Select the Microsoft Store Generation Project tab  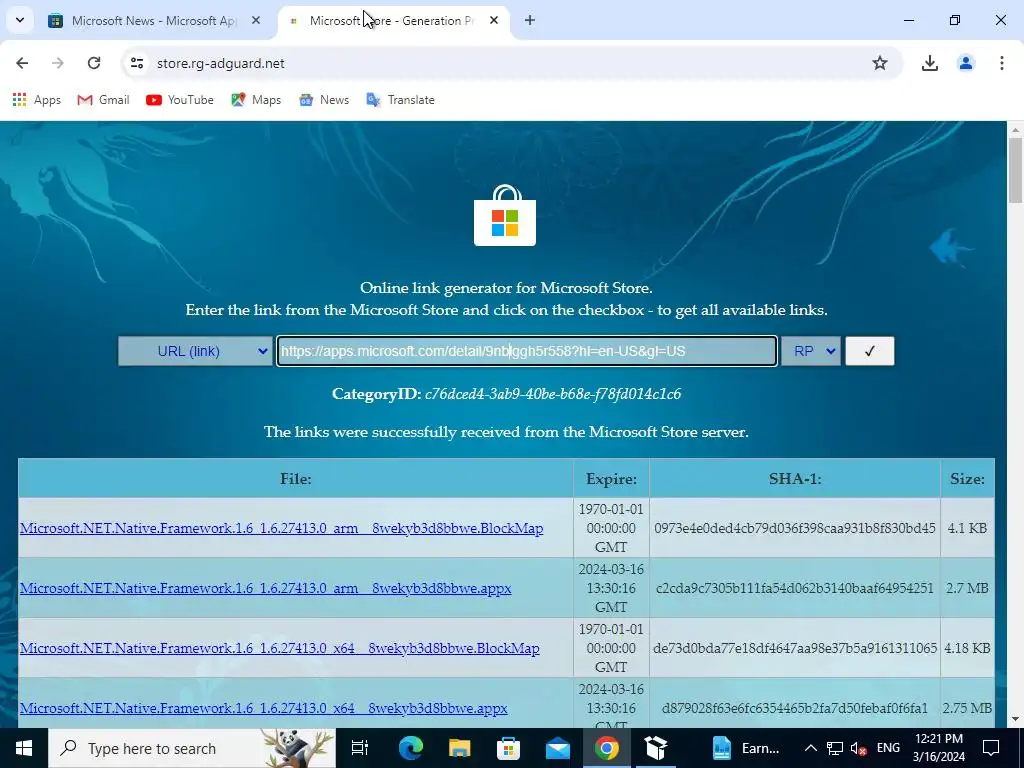pyautogui.click(x=392, y=20)
